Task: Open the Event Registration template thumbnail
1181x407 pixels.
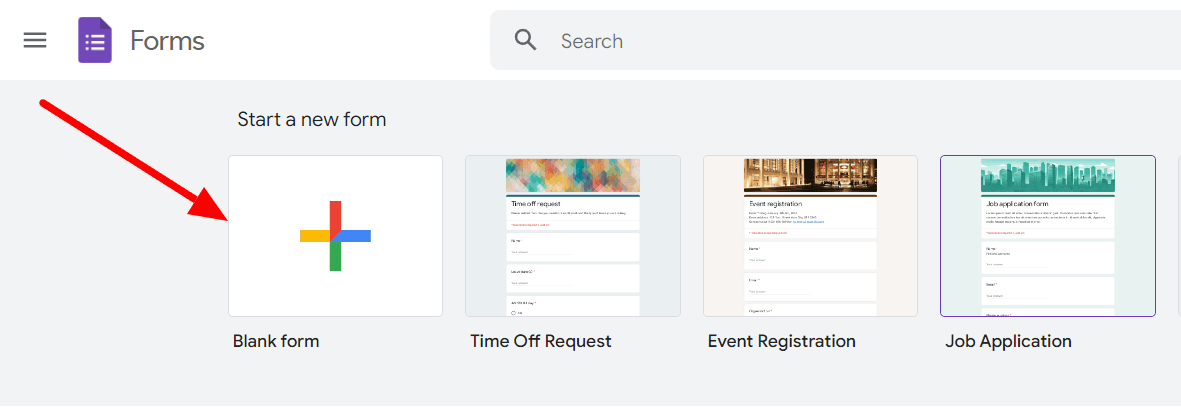Action: click(810, 236)
